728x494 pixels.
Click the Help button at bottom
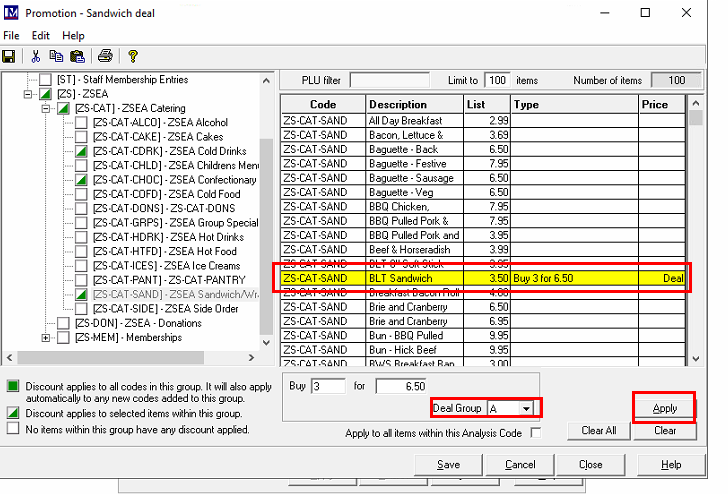(x=671, y=464)
